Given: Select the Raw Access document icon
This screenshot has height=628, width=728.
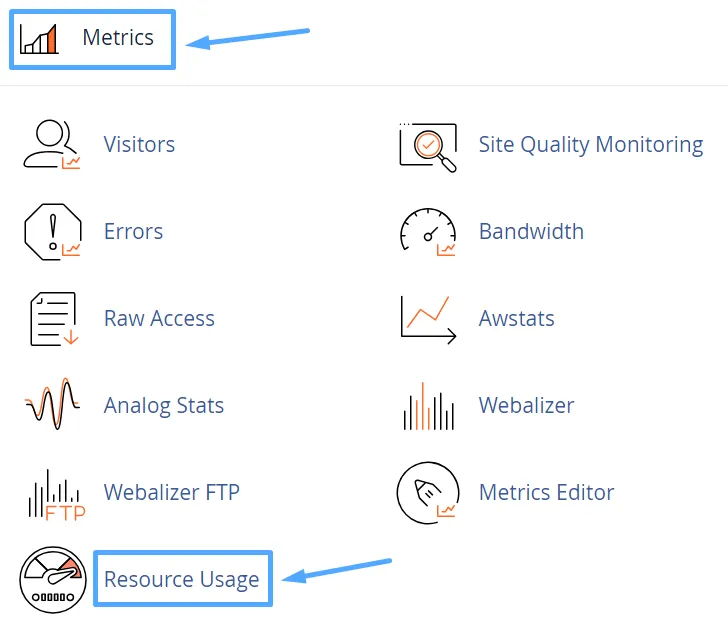Looking at the screenshot, I should click(x=52, y=319).
